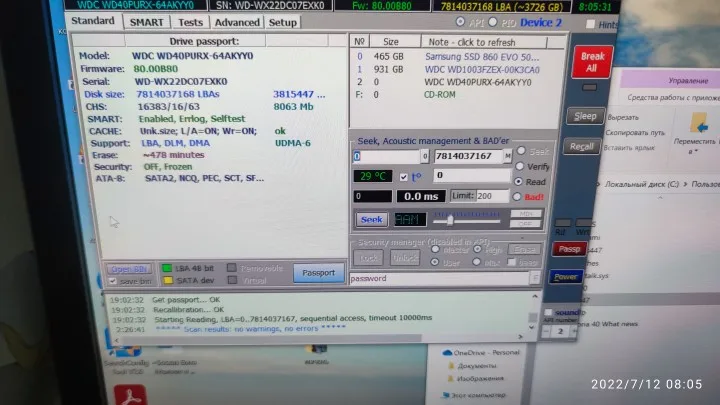
Task: Open the SMART tab
Action: (146, 22)
